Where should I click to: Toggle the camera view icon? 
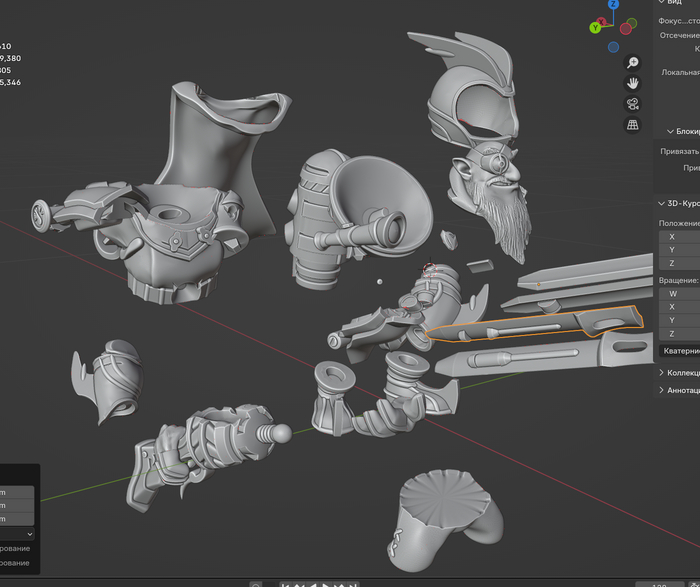633,104
